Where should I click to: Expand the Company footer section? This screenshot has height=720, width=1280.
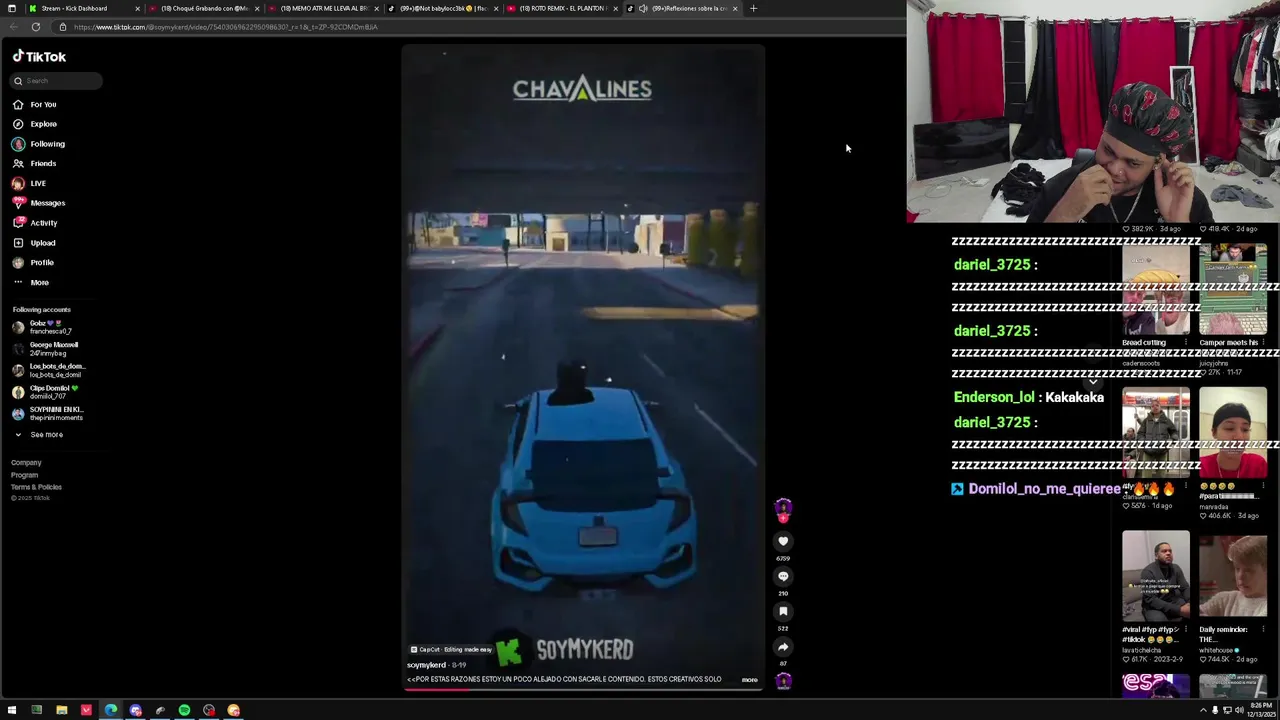pos(26,463)
